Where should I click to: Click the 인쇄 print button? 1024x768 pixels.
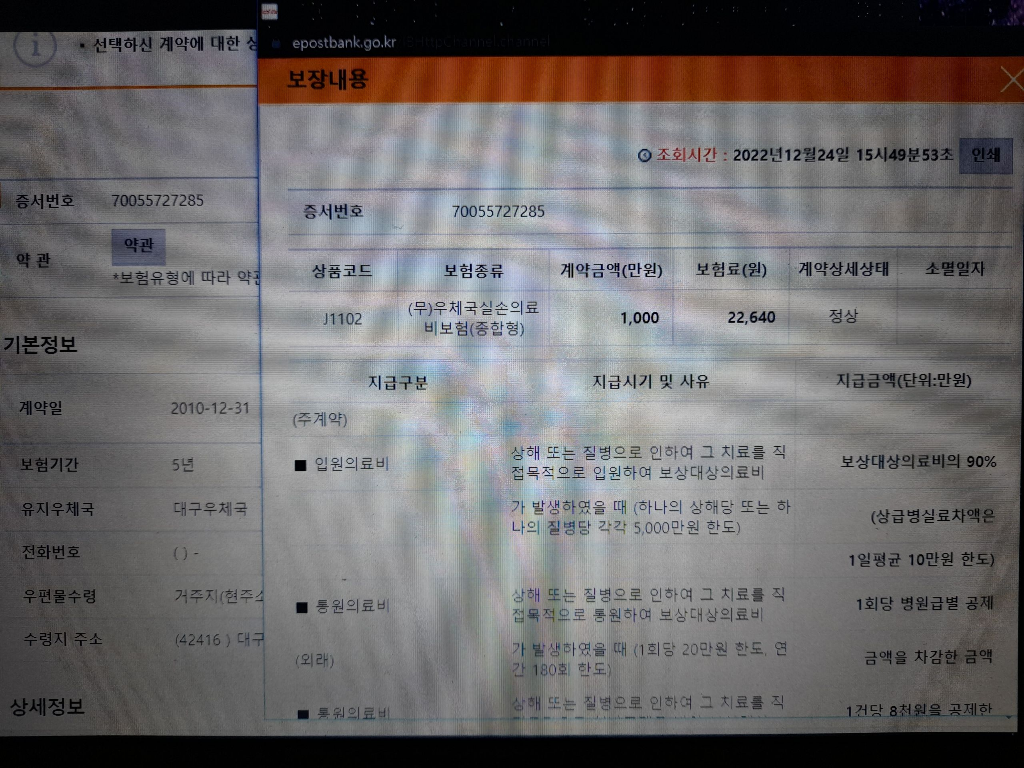(x=985, y=156)
